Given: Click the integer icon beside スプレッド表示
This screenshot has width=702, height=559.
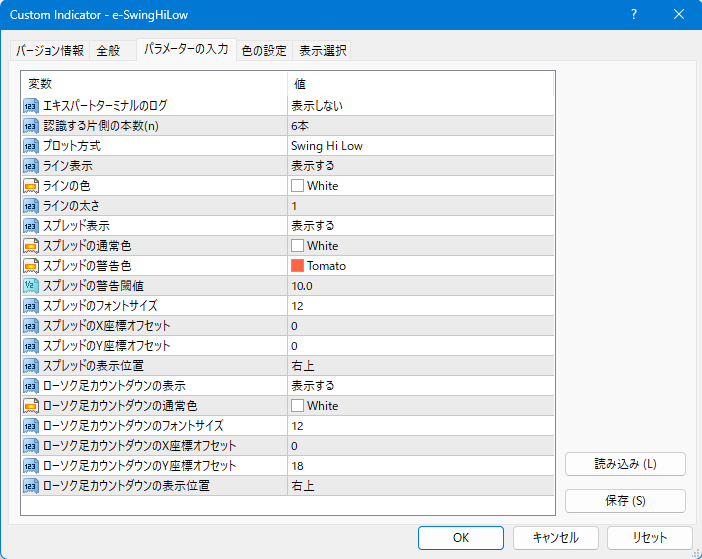Looking at the screenshot, I should pos(30,226).
